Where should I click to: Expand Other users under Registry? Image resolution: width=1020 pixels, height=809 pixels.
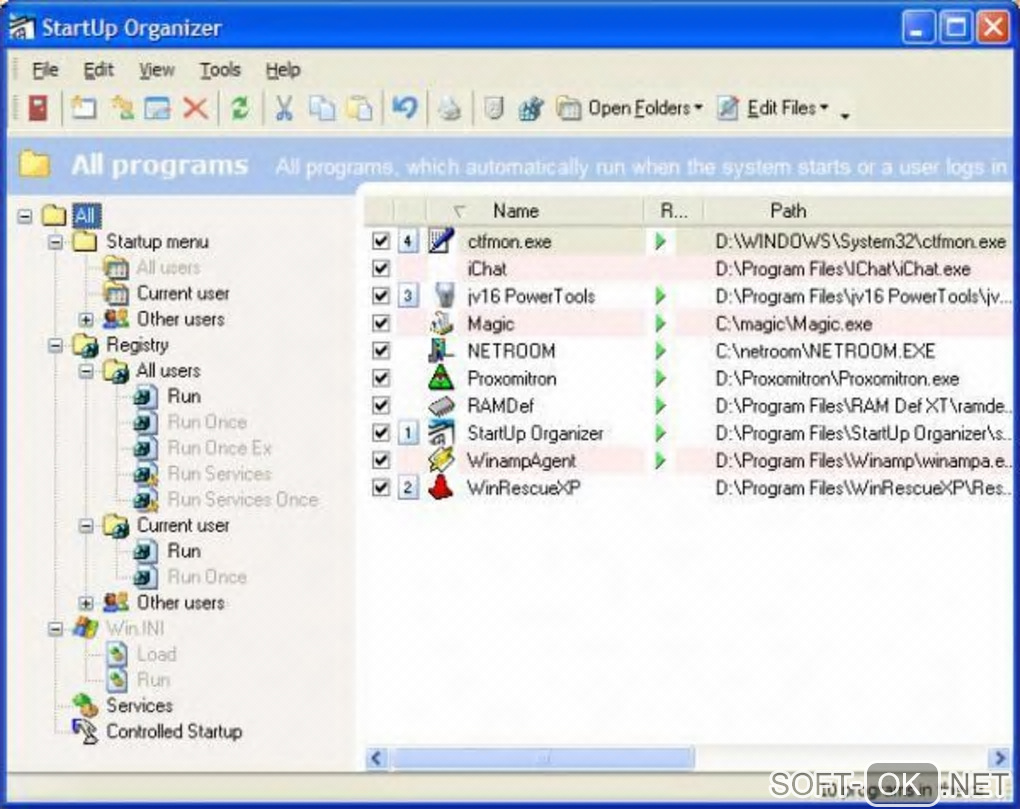86,603
